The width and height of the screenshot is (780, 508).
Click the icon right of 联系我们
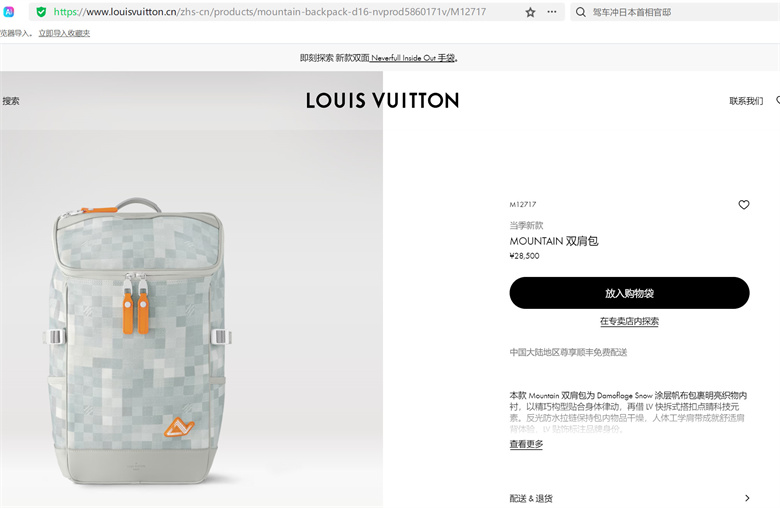point(778,101)
